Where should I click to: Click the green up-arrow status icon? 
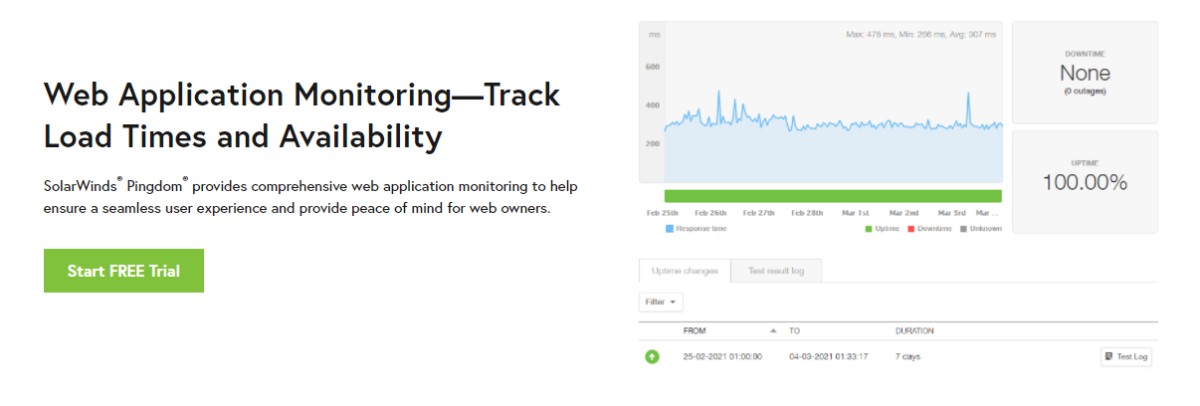652,356
